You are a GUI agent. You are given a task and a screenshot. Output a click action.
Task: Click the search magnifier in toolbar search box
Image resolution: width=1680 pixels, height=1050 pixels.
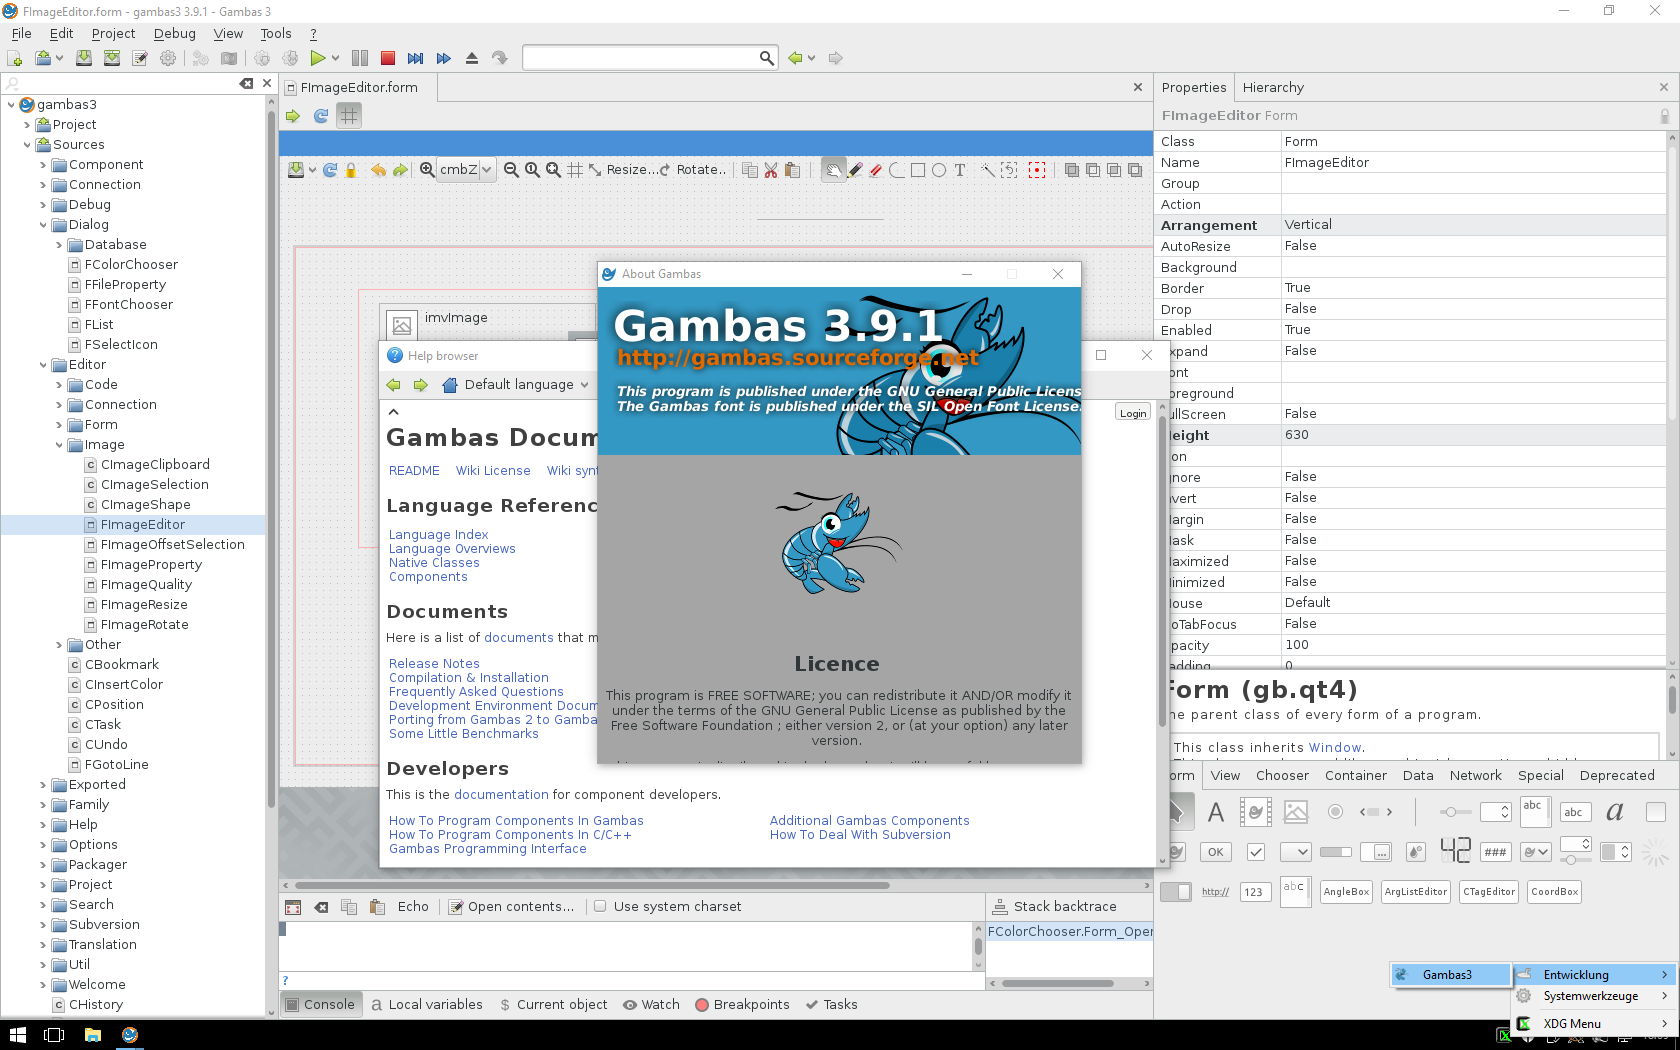[x=766, y=58]
